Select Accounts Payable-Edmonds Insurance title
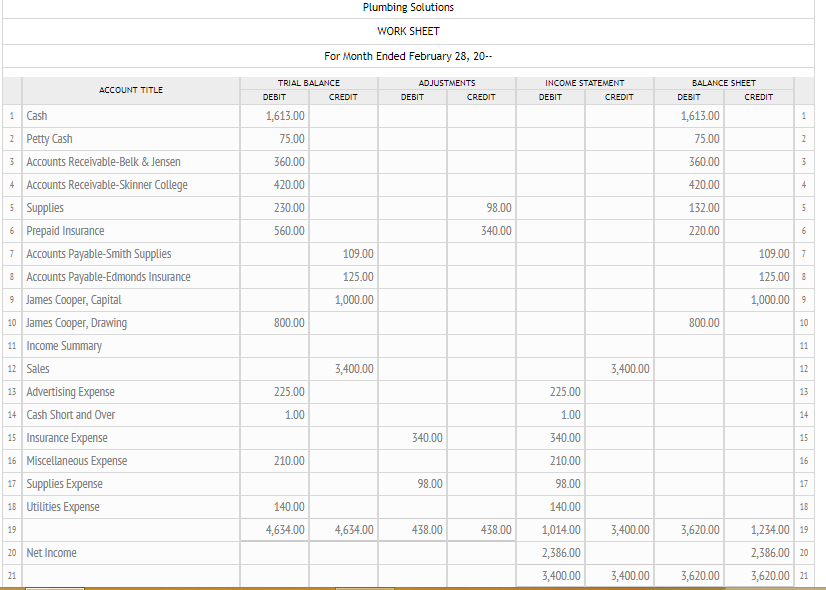826x590 pixels. (131, 277)
